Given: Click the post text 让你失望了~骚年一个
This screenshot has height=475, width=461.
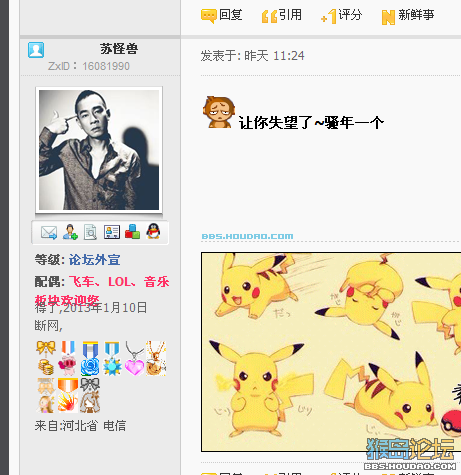Looking at the screenshot, I should pos(311,123).
